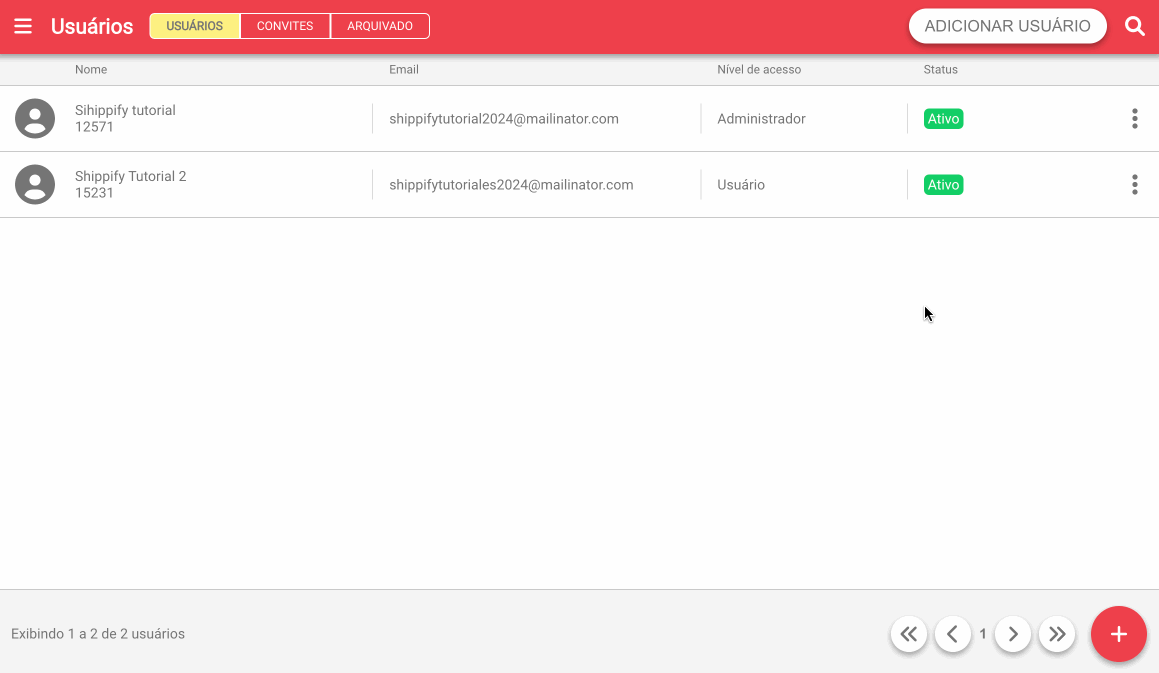This screenshot has height=673, width=1159.
Task: Click Ativo badge for Shippify Tutorial 2
Action: click(943, 184)
